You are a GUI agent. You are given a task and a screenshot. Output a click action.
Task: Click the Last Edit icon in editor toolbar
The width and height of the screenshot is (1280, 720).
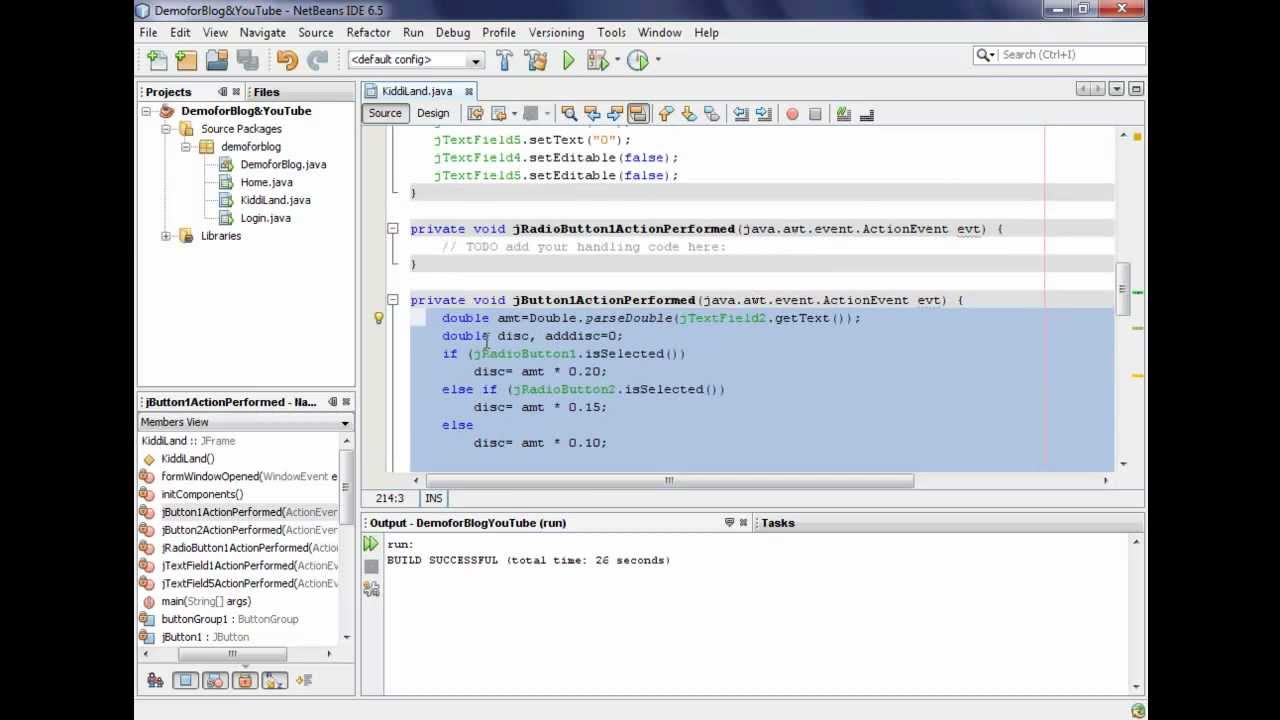click(476, 114)
